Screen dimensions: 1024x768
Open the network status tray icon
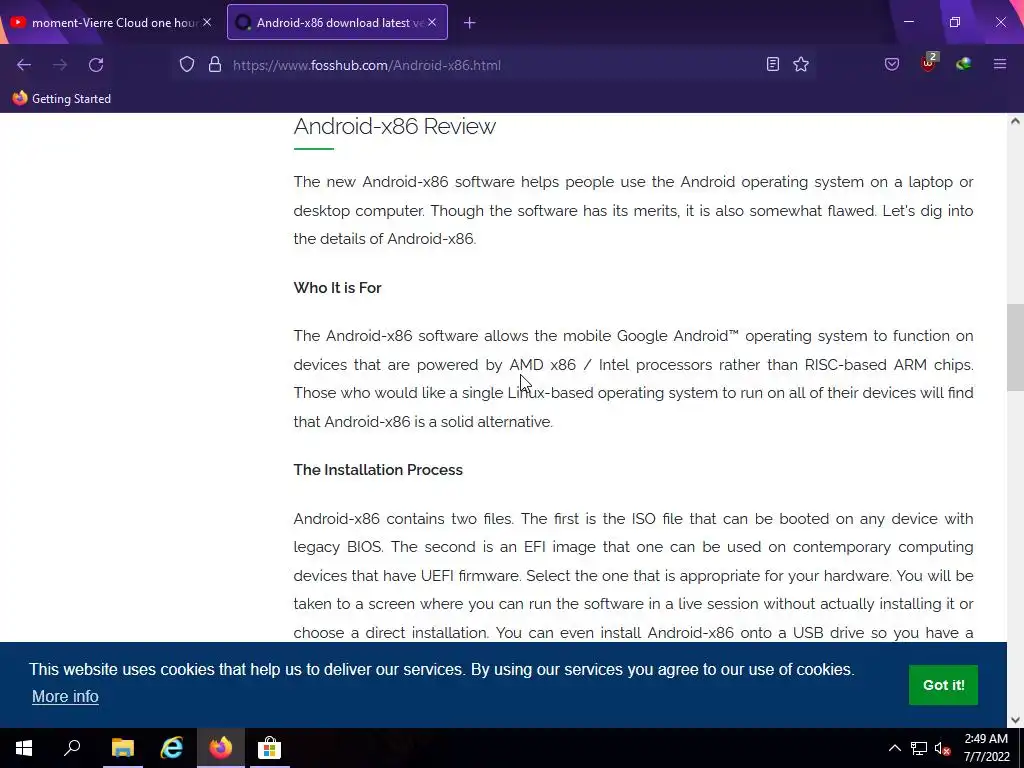click(x=919, y=748)
